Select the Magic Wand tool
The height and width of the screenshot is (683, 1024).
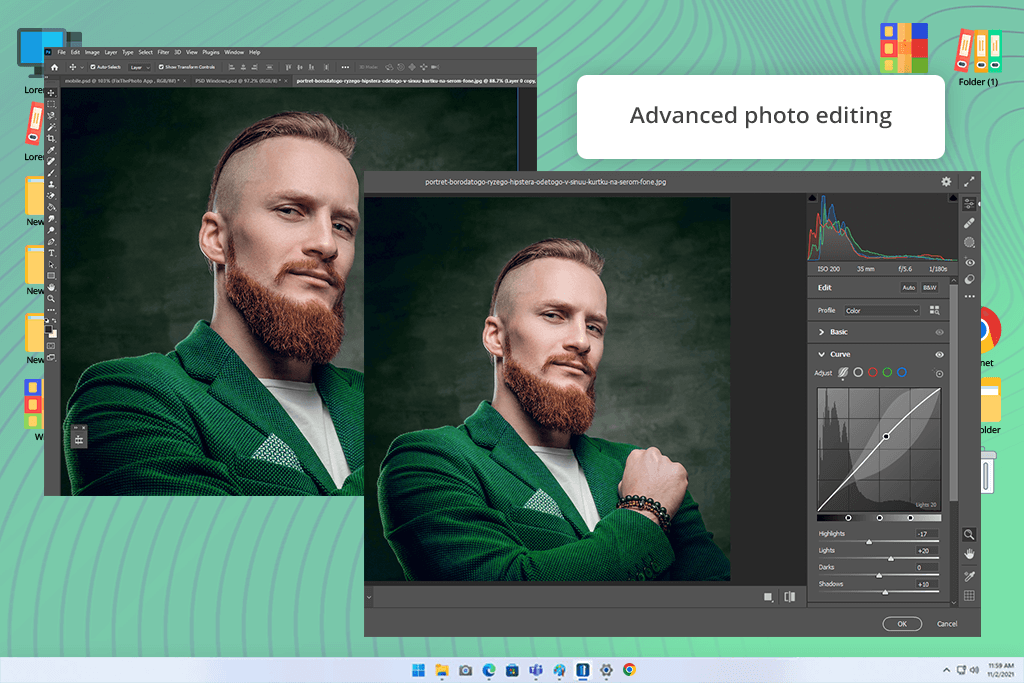click(x=51, y=127)
